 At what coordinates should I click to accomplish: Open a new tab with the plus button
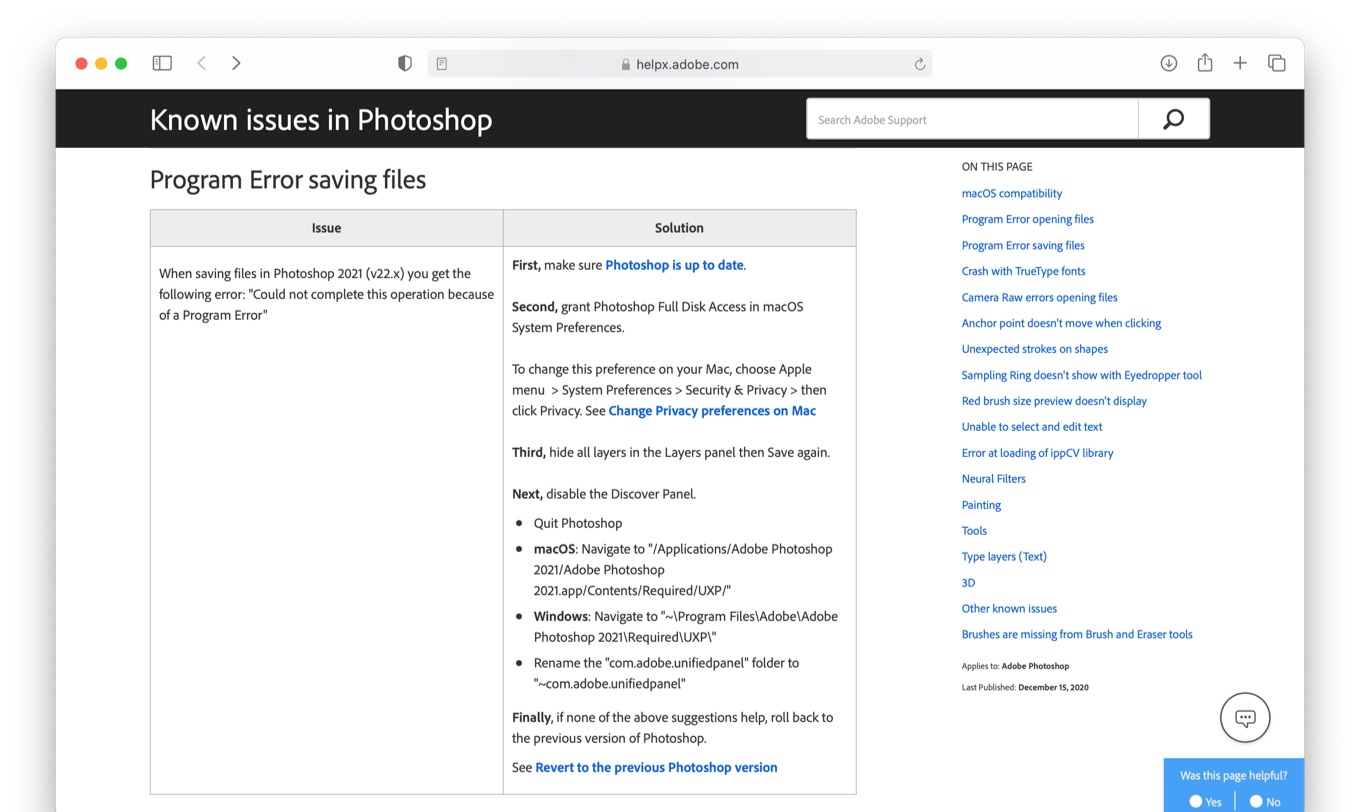tap(1240, 62)
